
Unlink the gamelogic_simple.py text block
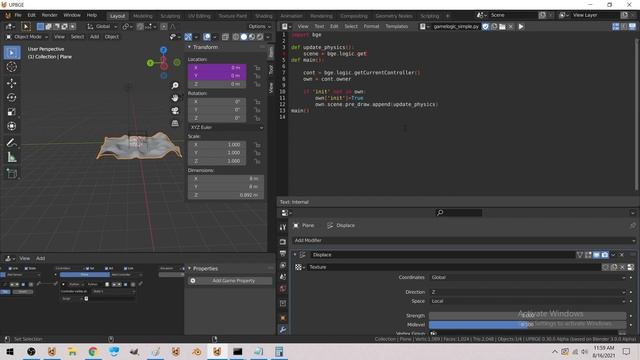[x=510, y=27]
